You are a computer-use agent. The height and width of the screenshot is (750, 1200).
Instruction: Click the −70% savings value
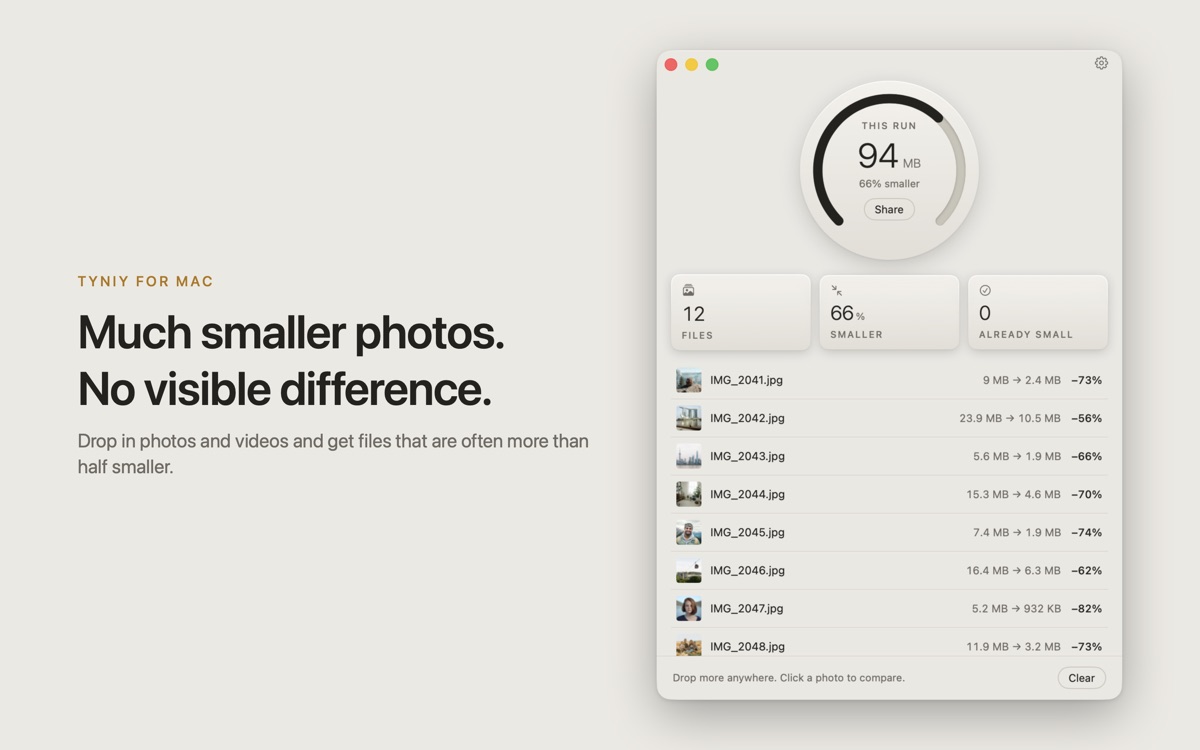tap(1087, 494)
